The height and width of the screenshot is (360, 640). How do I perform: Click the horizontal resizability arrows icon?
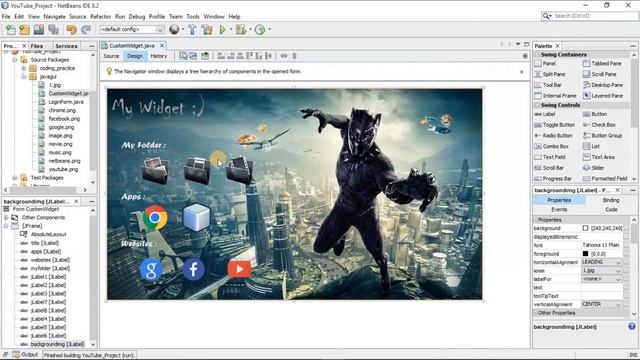coord(284,56)
